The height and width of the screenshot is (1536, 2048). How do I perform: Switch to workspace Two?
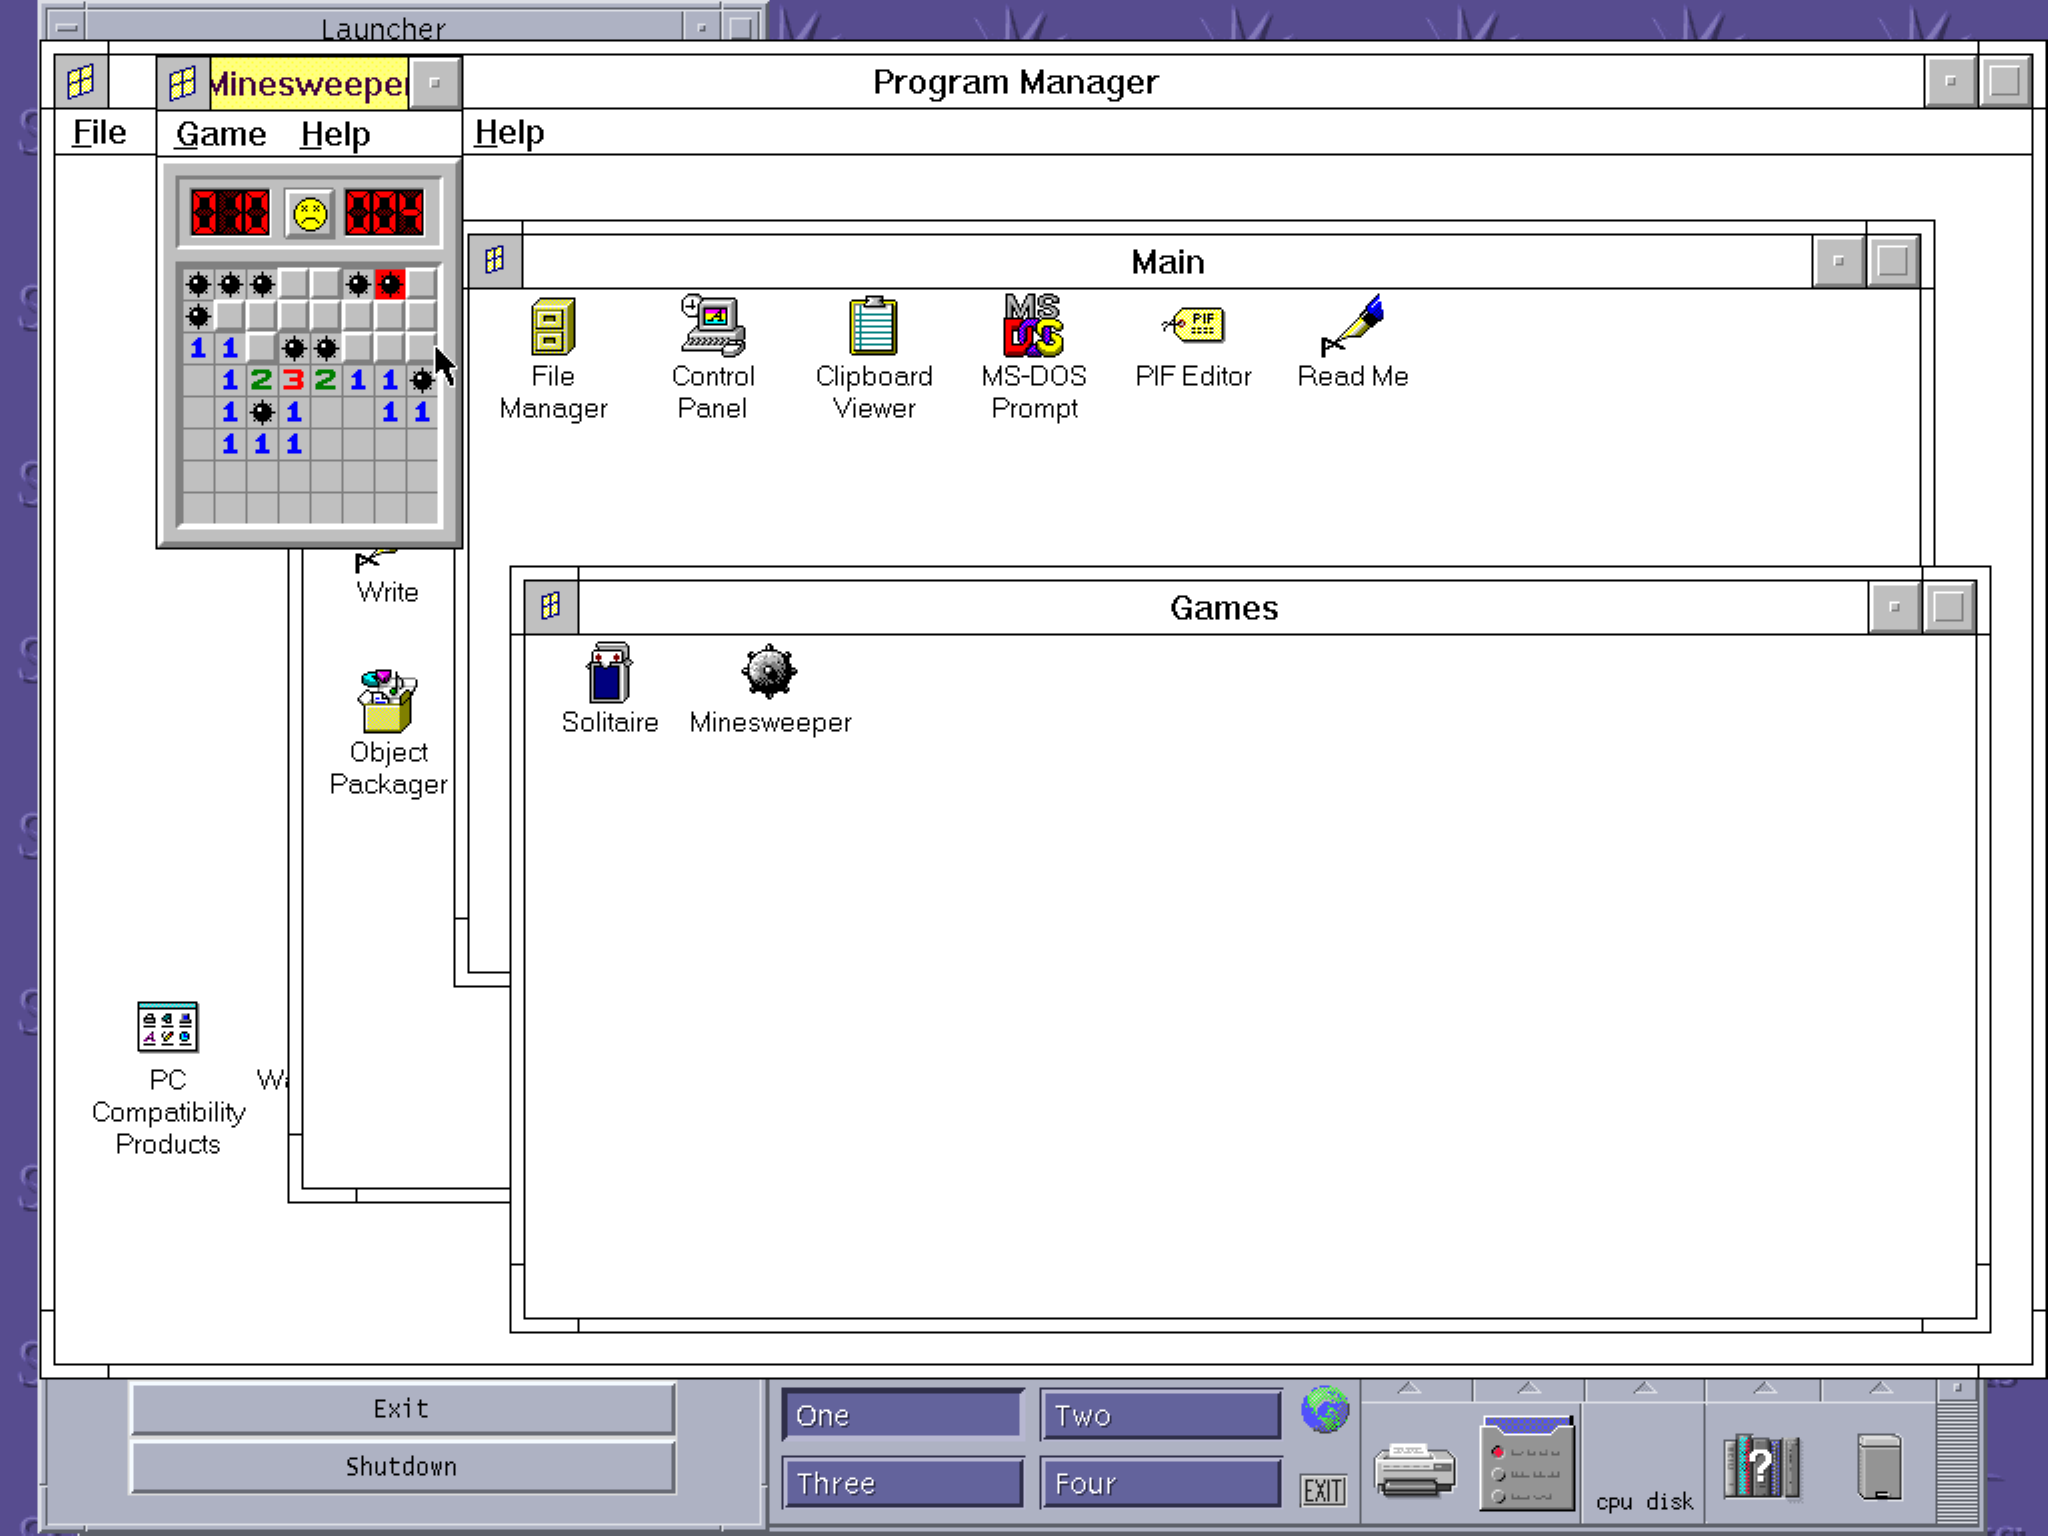pyautogui.click(x=1161, y=1415)
